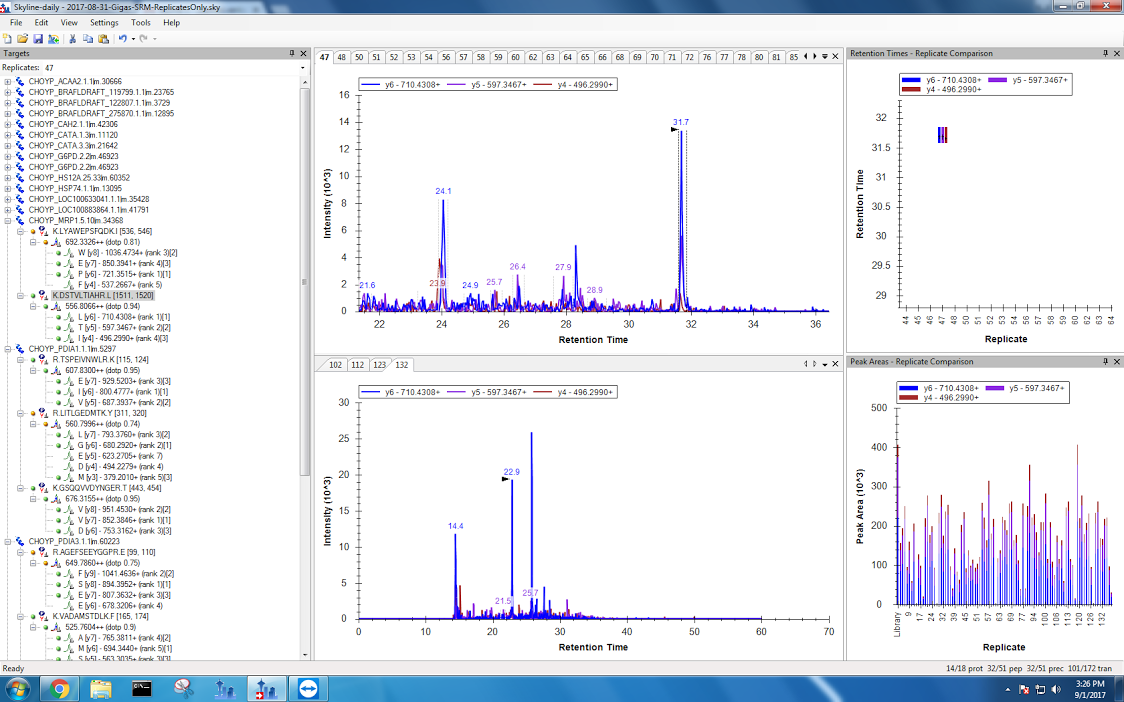
Task: Open the undo history dropdown arrow
Action: (x=132, y=38)
